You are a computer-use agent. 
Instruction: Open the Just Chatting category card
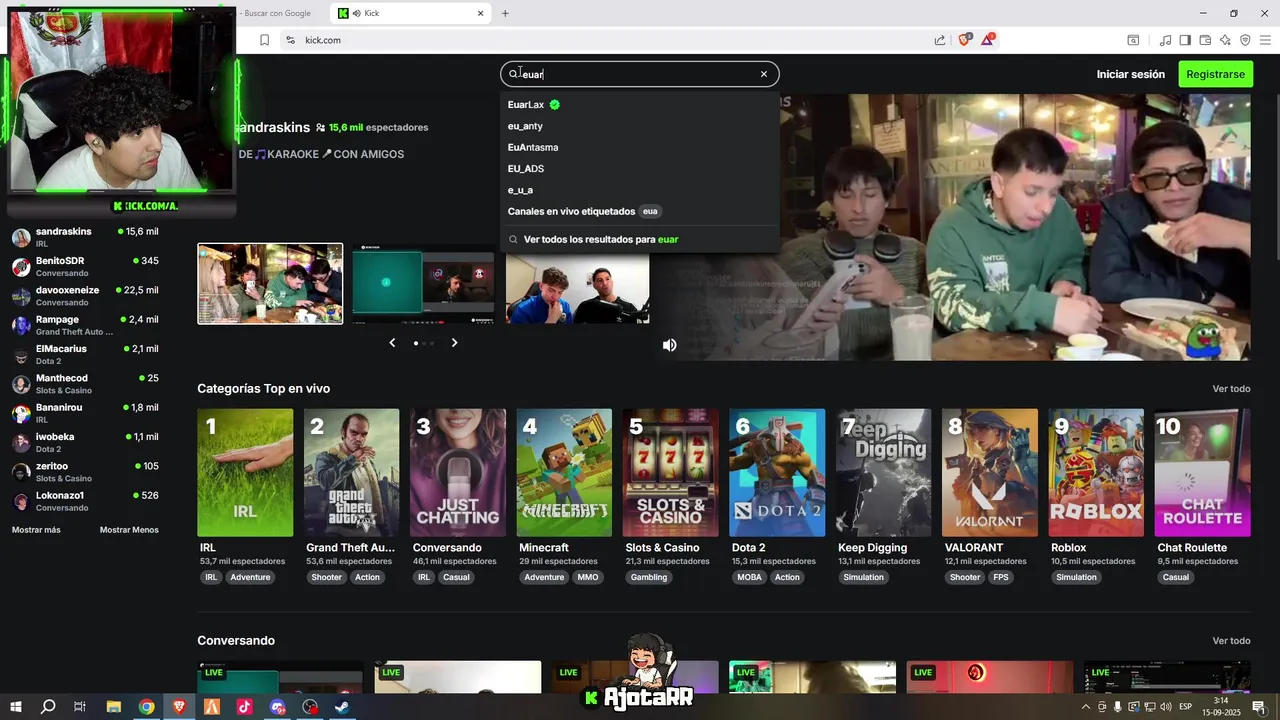pyautogui.click(x=458, y=473)
